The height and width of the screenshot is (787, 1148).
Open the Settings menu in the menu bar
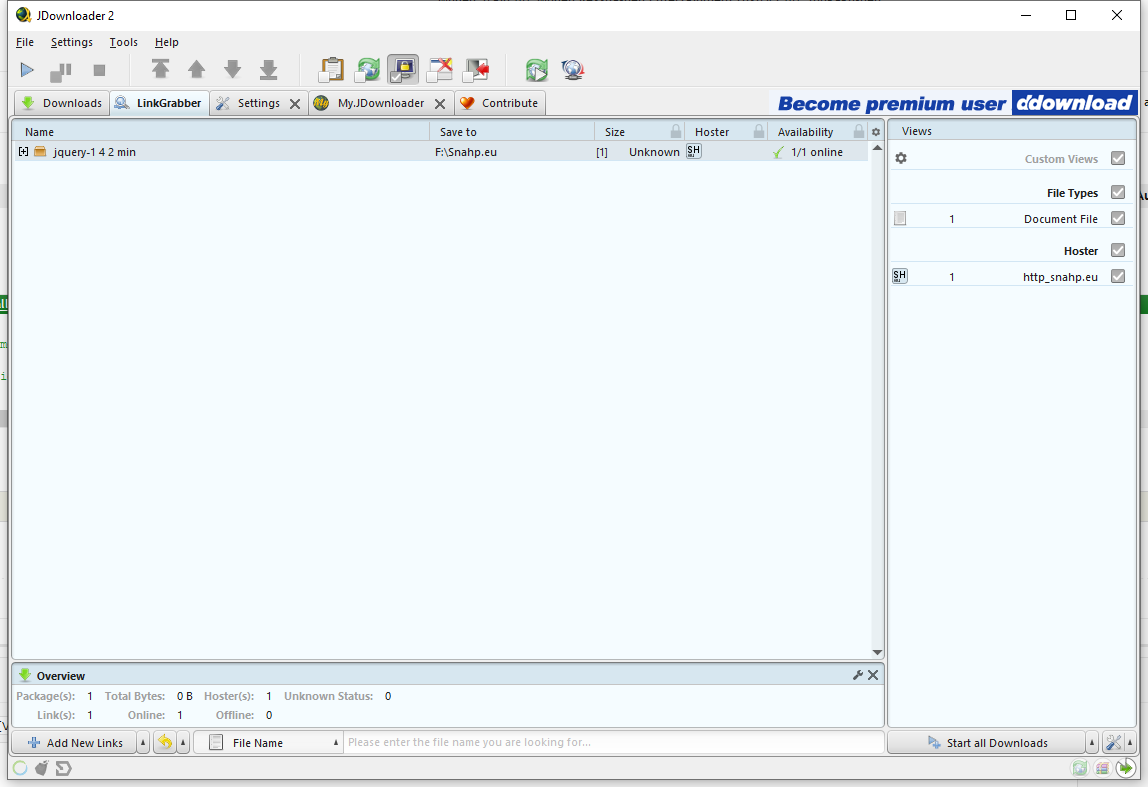click(x=72, y=42)
